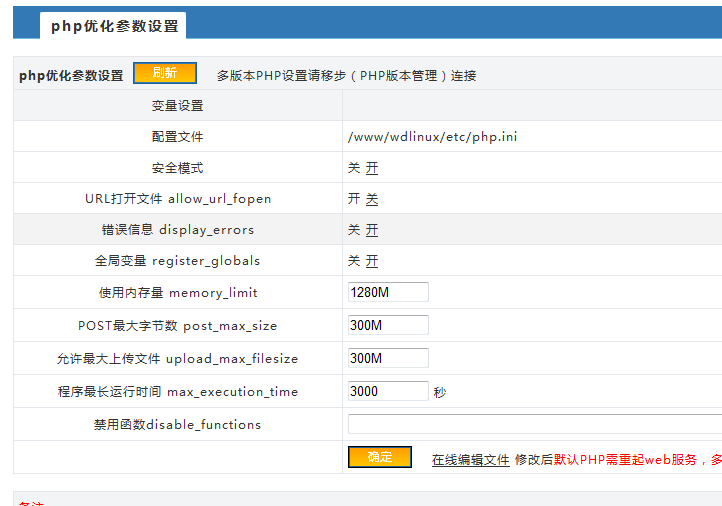Click the 开 state for allow_url_fopen

(354, 199)
